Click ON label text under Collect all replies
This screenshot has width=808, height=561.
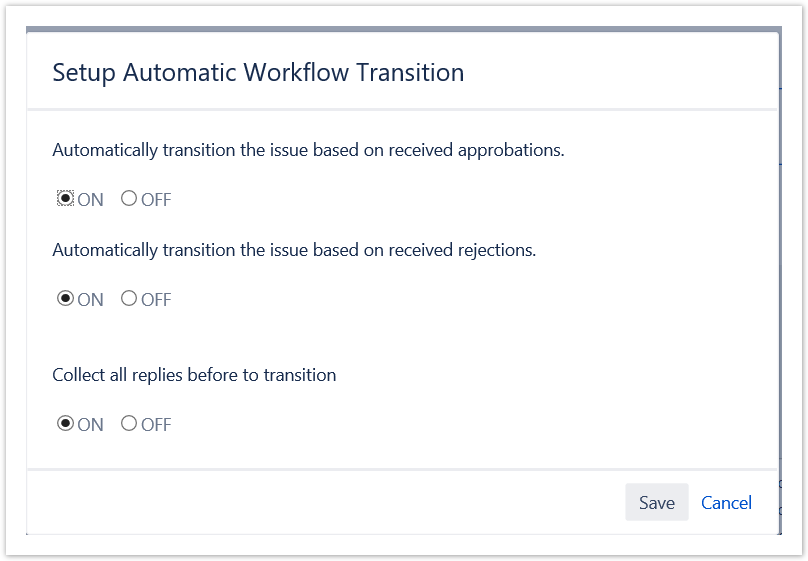91,425
